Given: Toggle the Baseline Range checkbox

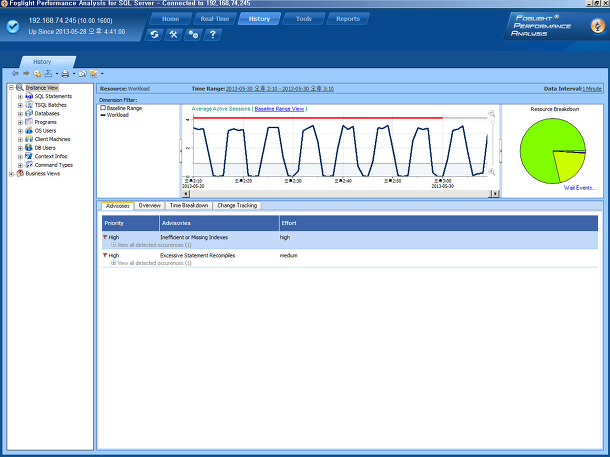Looking at the screenshot, I should pyautogui.click(x=103, y=108).
